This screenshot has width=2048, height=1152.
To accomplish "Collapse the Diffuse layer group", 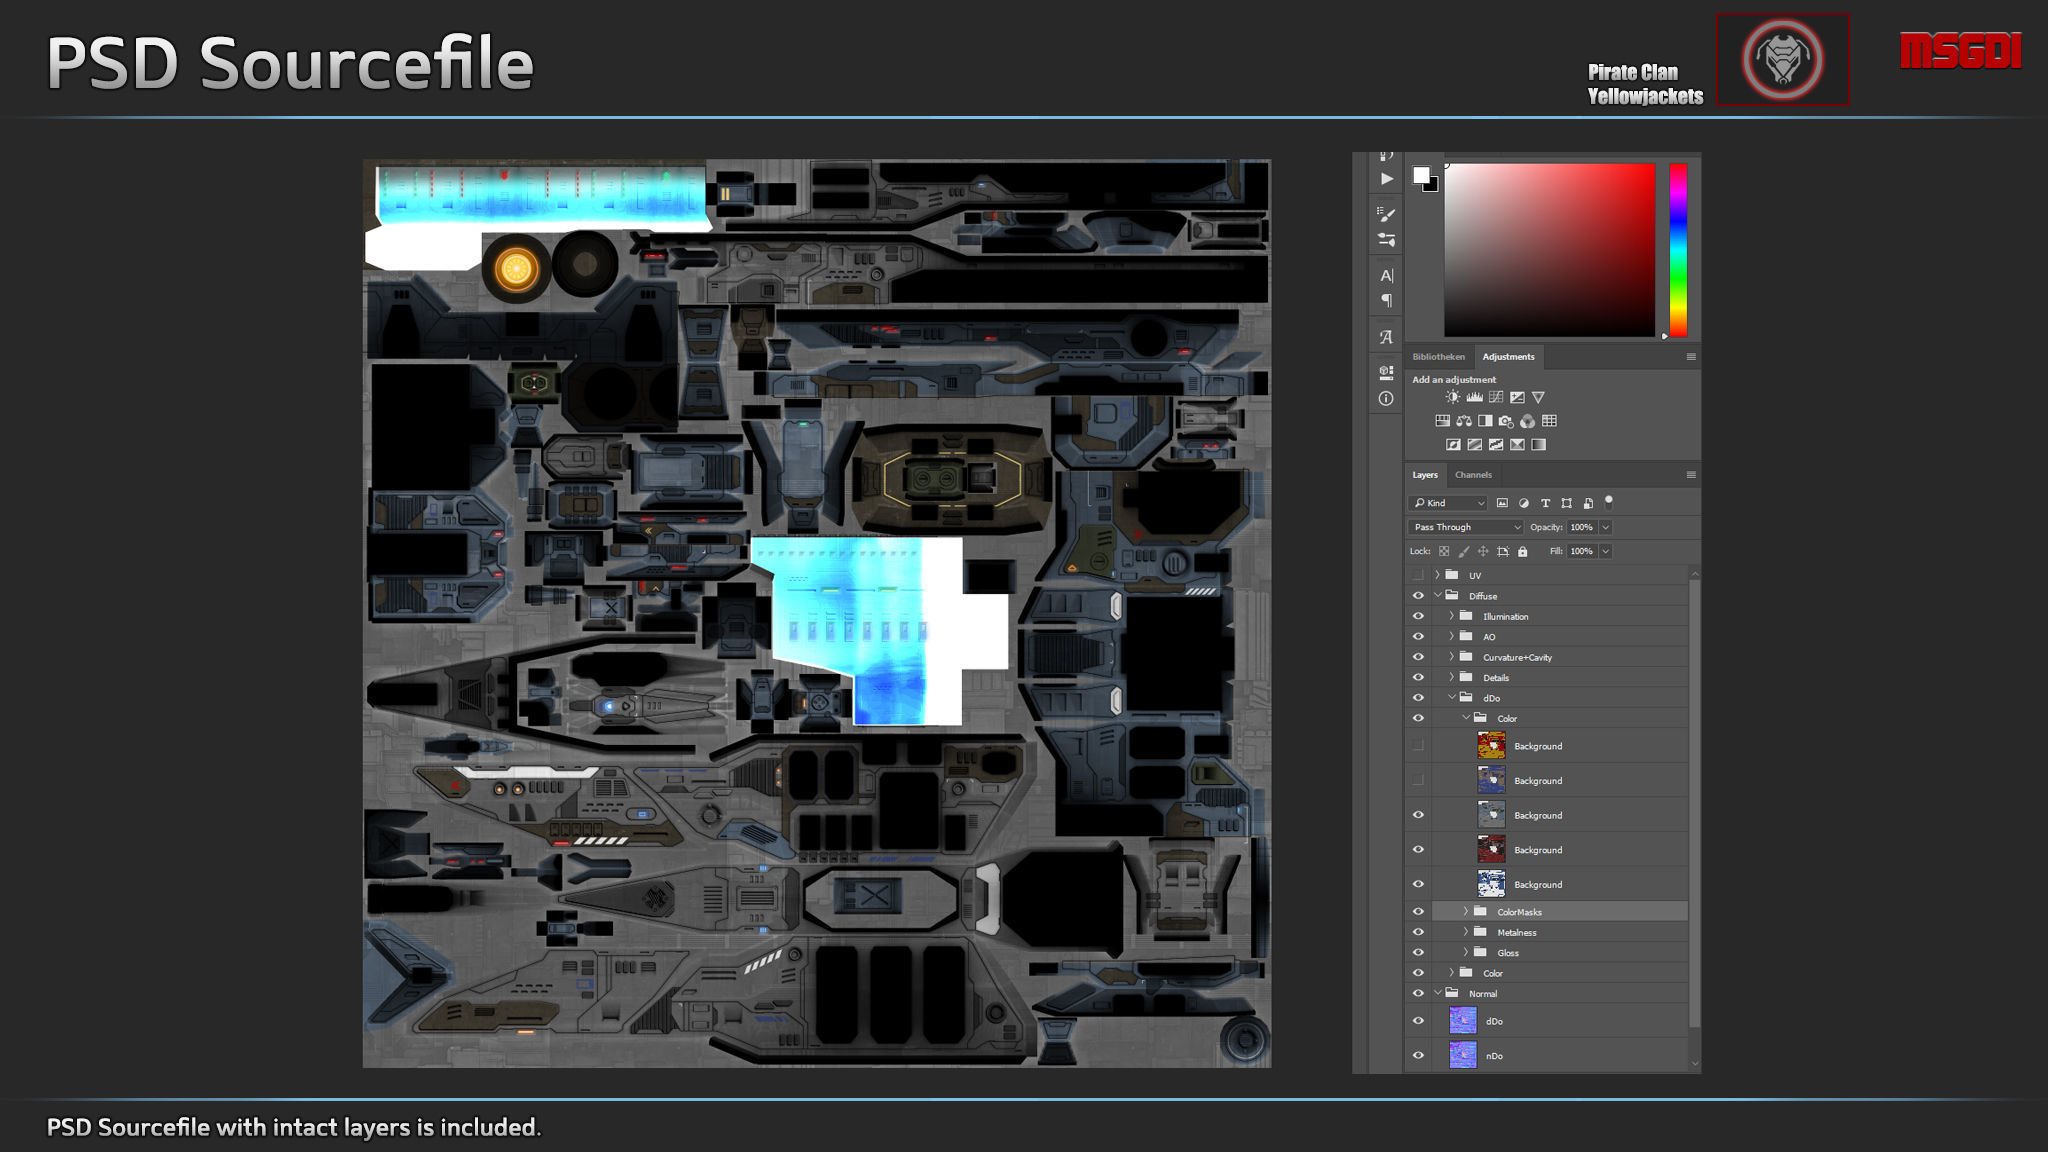I will [1438, 595].
